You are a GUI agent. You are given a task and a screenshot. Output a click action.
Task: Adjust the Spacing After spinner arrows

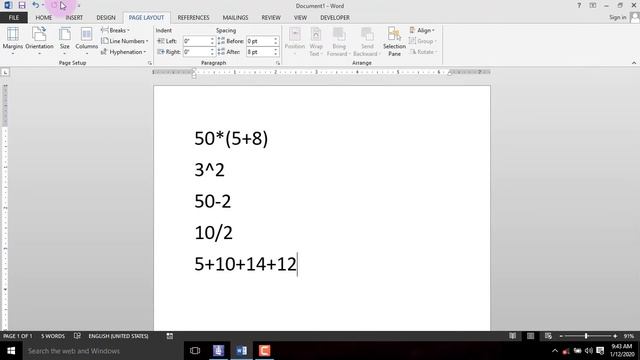pyautogui.click(x=276, y=52)
